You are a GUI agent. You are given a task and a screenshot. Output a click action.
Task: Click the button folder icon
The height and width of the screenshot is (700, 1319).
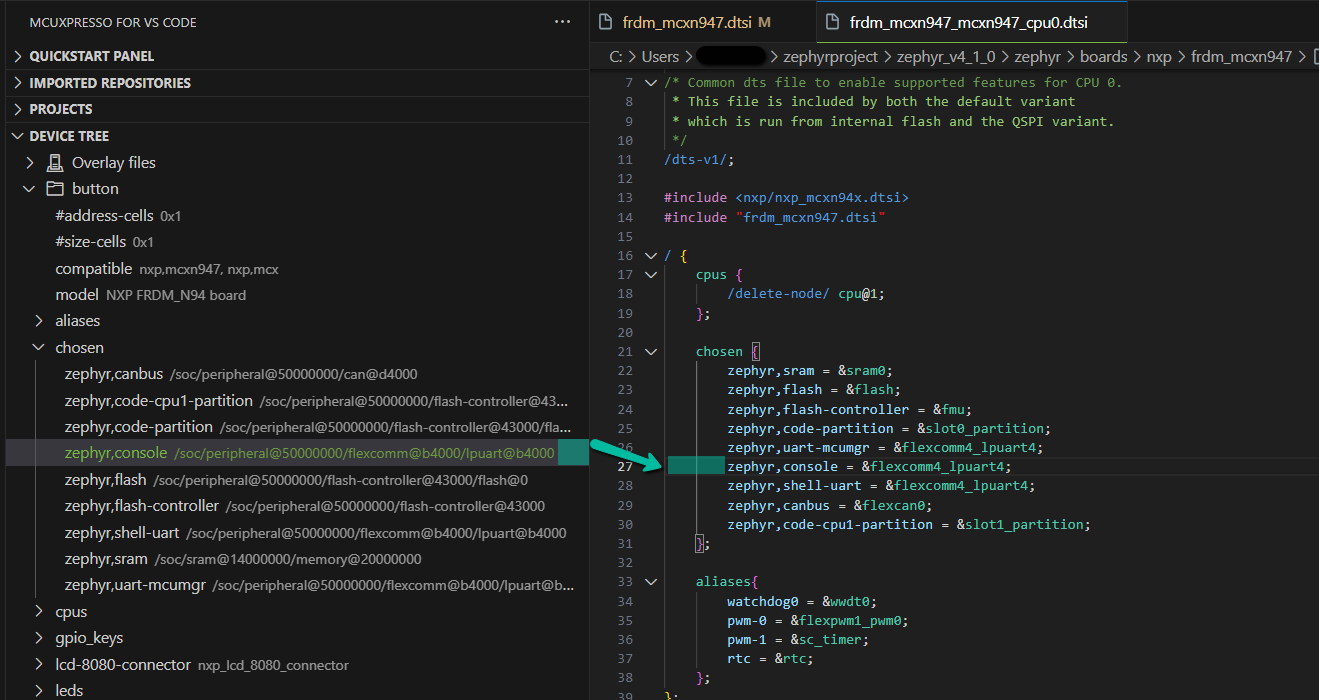click(55, 188)
